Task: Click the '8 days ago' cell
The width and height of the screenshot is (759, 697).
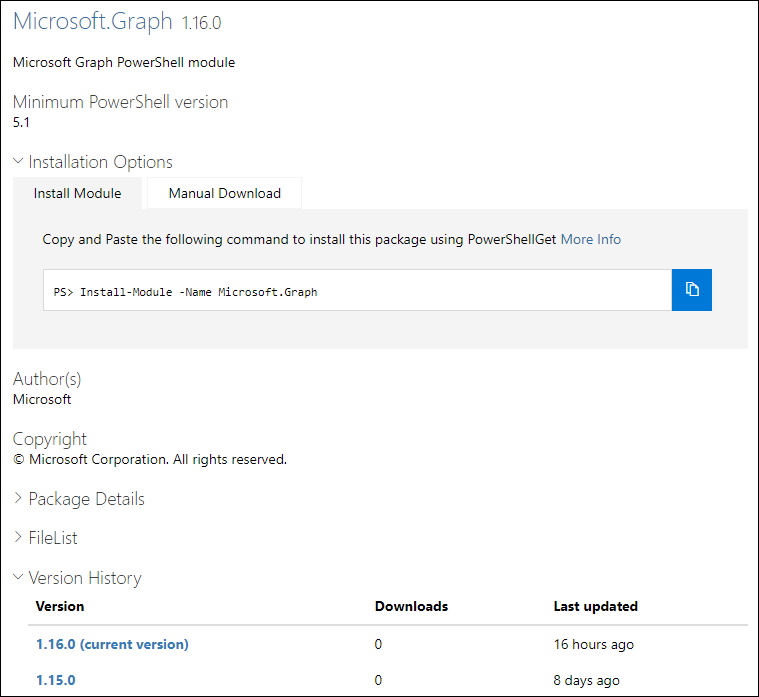Action: (587, 680)
